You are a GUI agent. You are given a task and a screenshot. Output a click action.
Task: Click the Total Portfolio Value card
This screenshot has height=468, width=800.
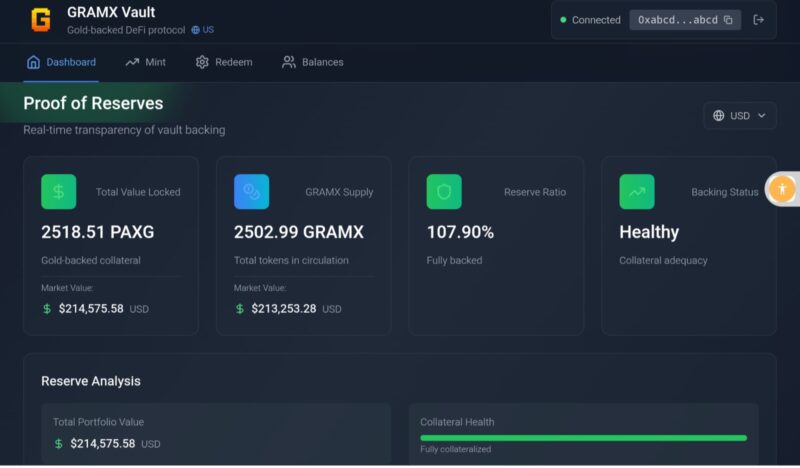coord(215,433)
